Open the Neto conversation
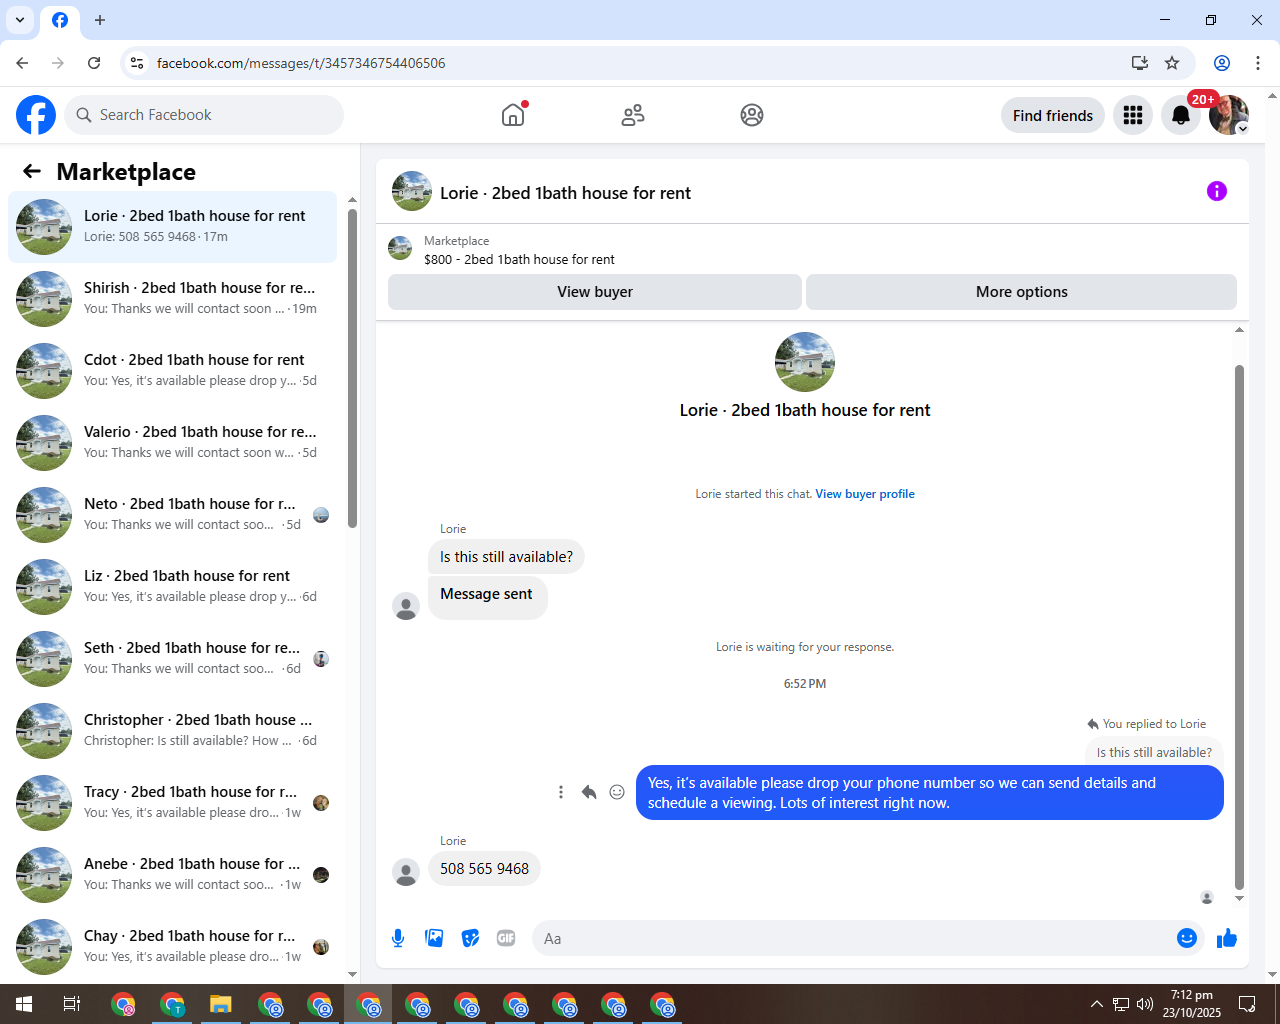 172,515
